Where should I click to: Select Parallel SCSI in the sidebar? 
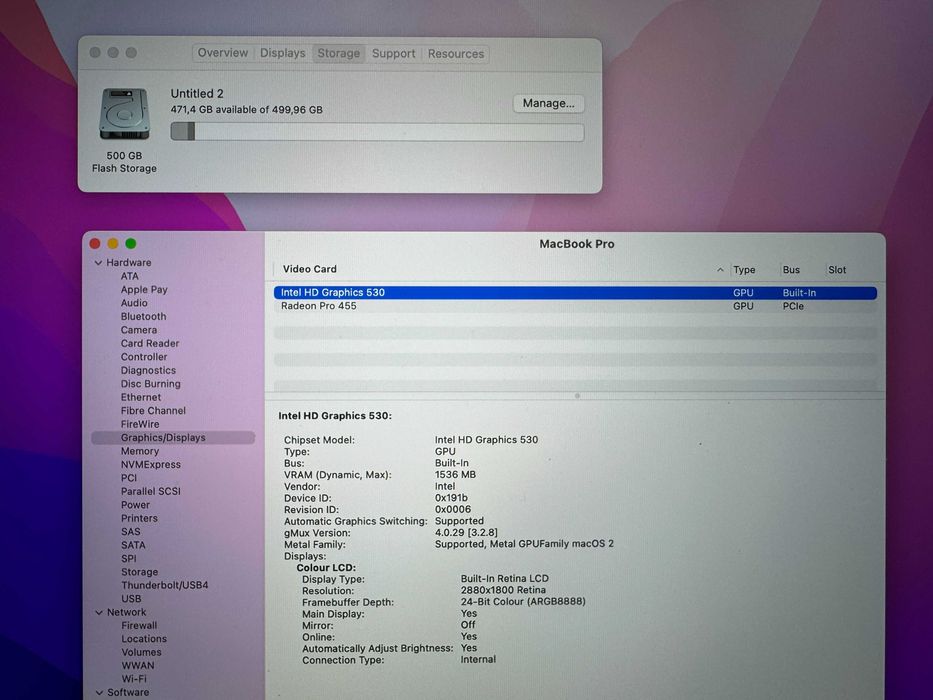pos(151,492)
